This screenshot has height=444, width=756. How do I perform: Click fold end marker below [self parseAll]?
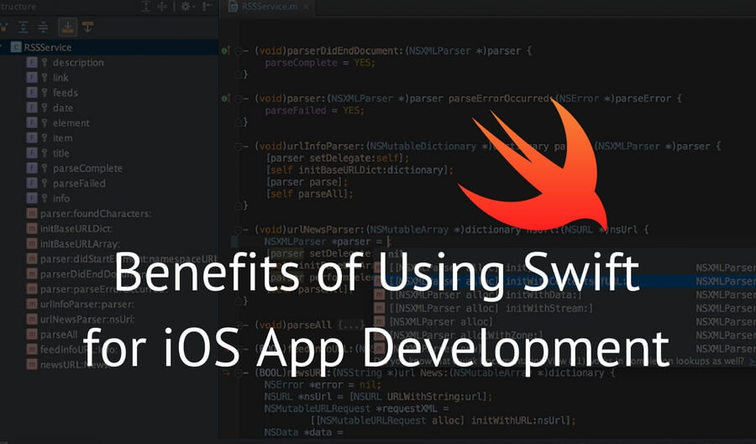click(x=238, y=206)
